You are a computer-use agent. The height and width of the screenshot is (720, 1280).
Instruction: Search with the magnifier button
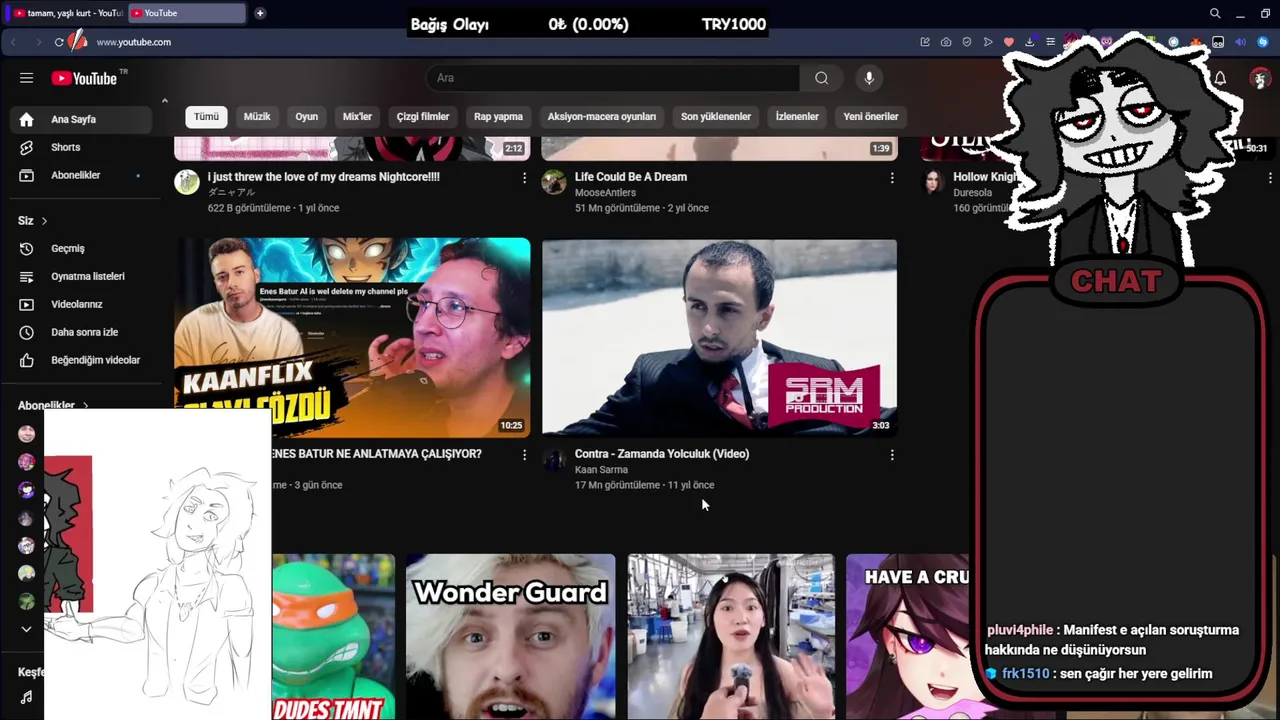pos(821,78)
